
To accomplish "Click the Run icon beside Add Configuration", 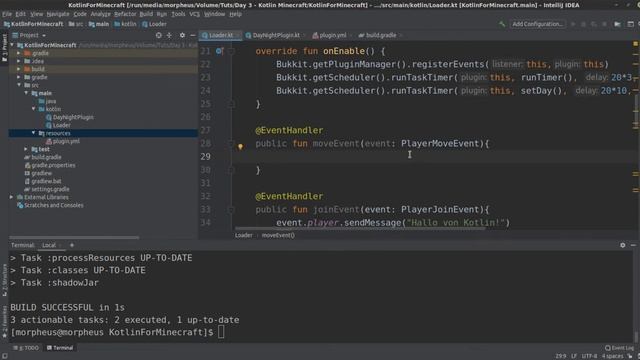I will 573,24.
